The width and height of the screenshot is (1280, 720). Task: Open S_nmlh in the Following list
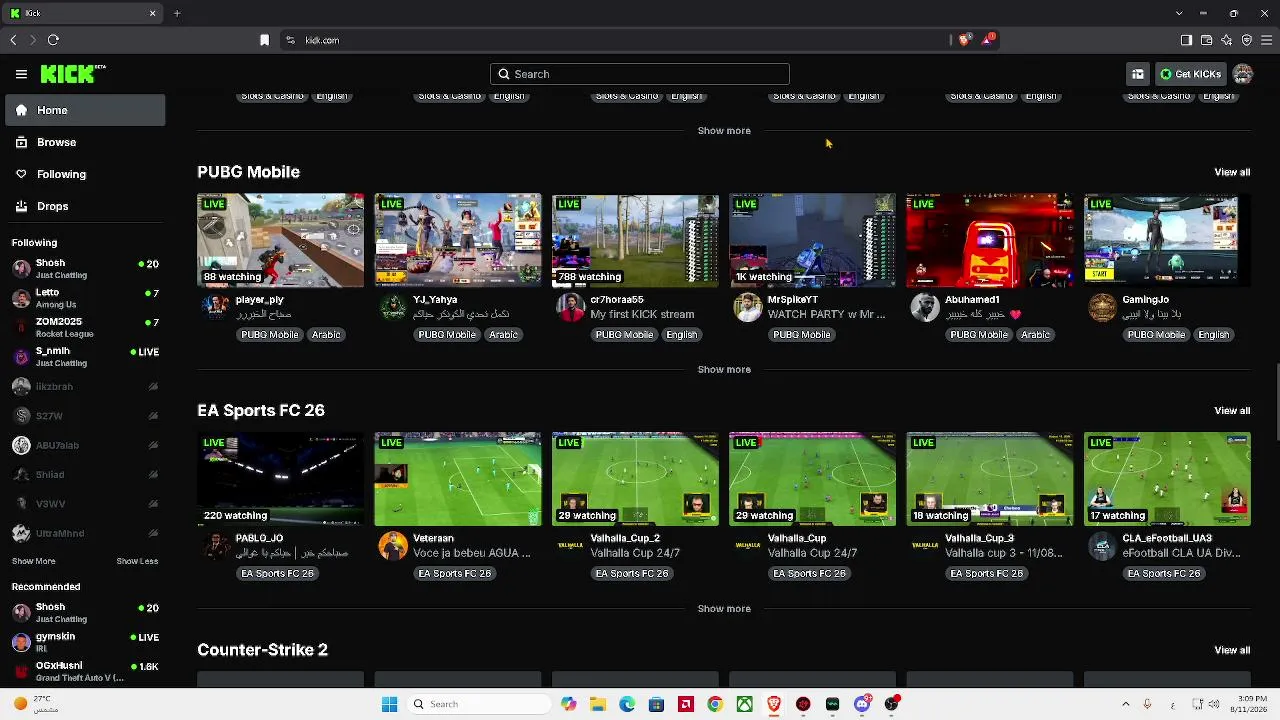(x=86, y=356)
